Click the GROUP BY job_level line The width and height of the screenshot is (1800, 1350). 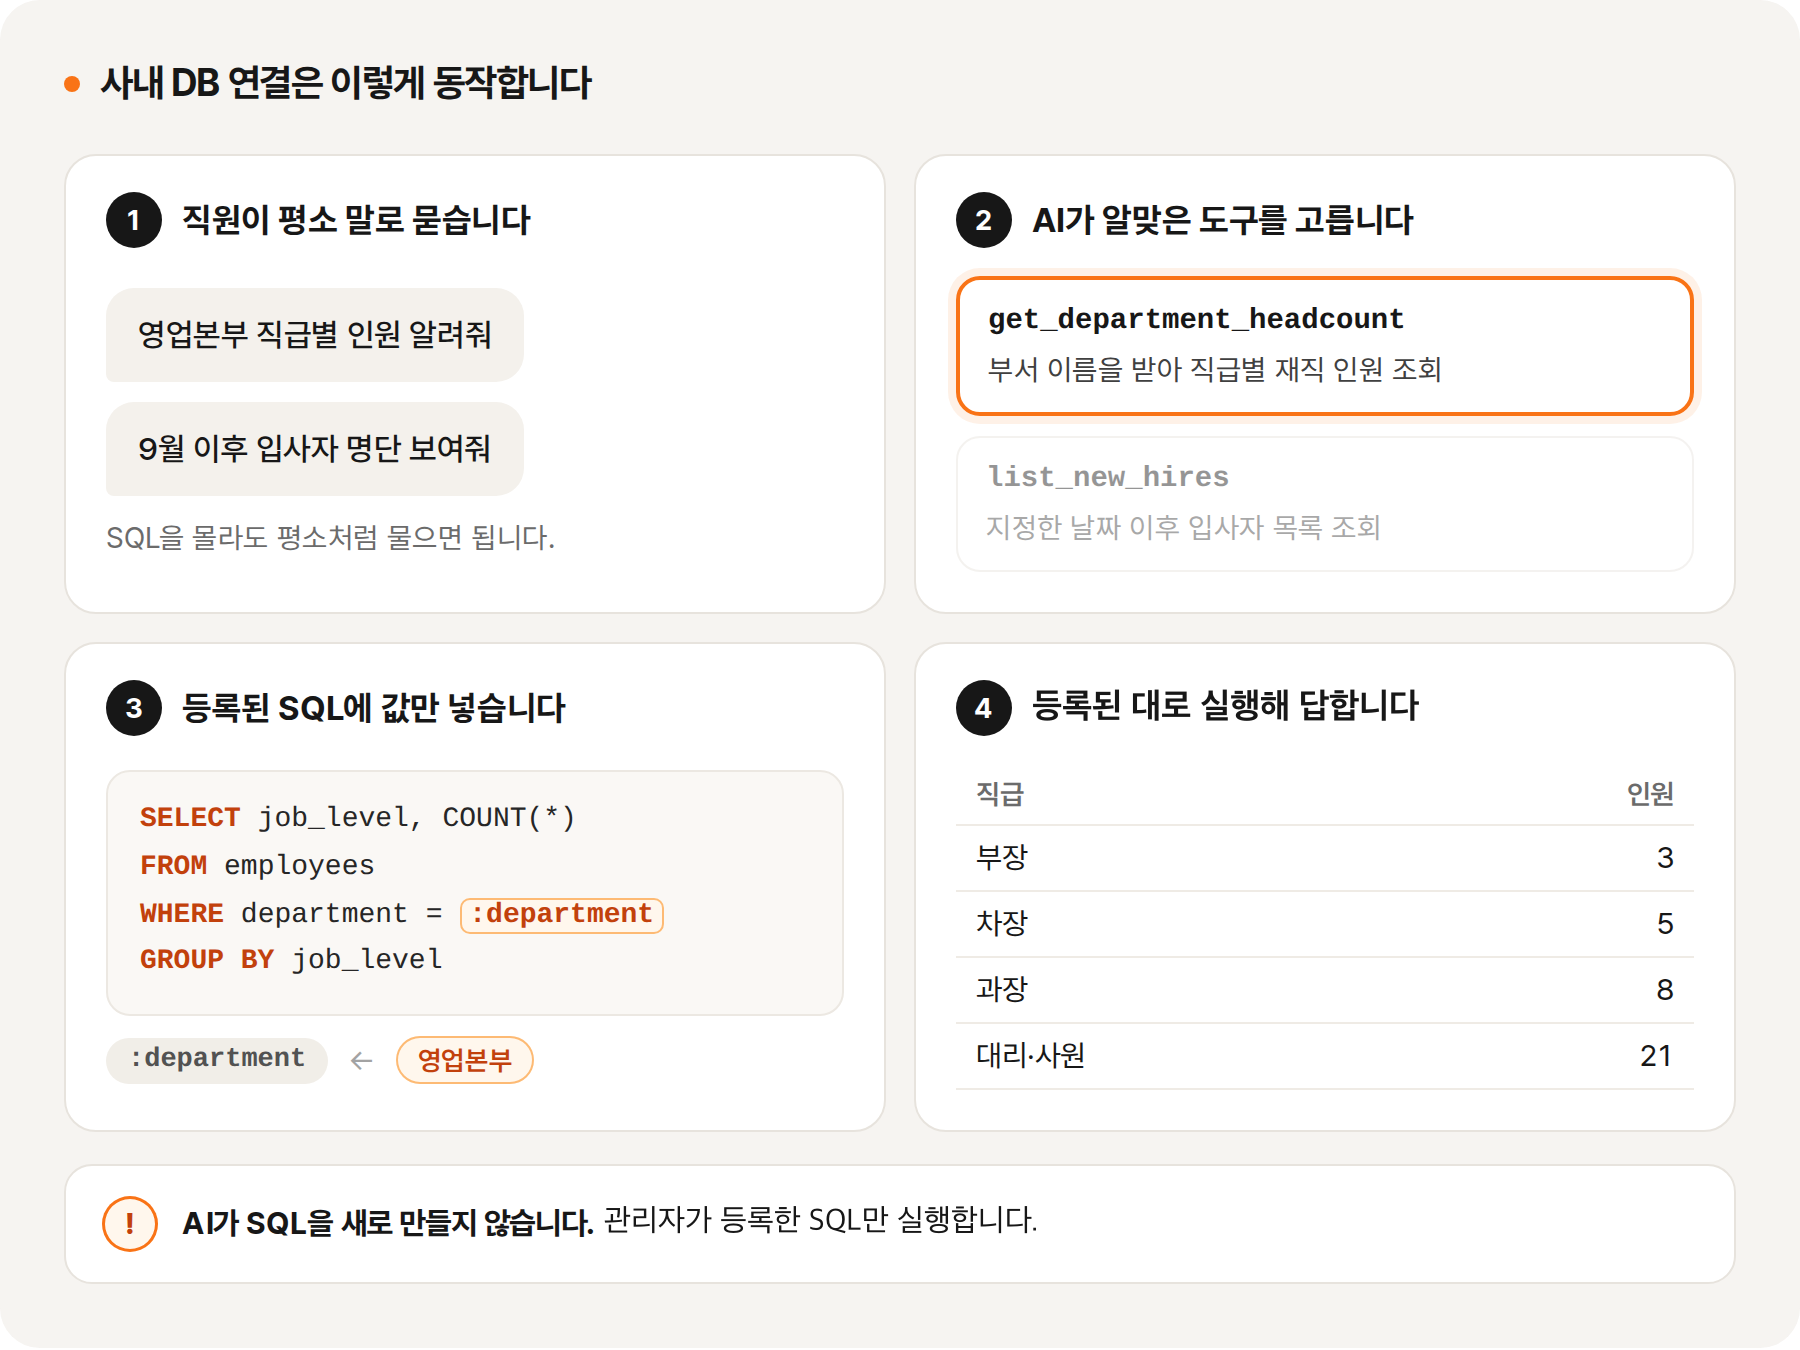click(291, 960)
